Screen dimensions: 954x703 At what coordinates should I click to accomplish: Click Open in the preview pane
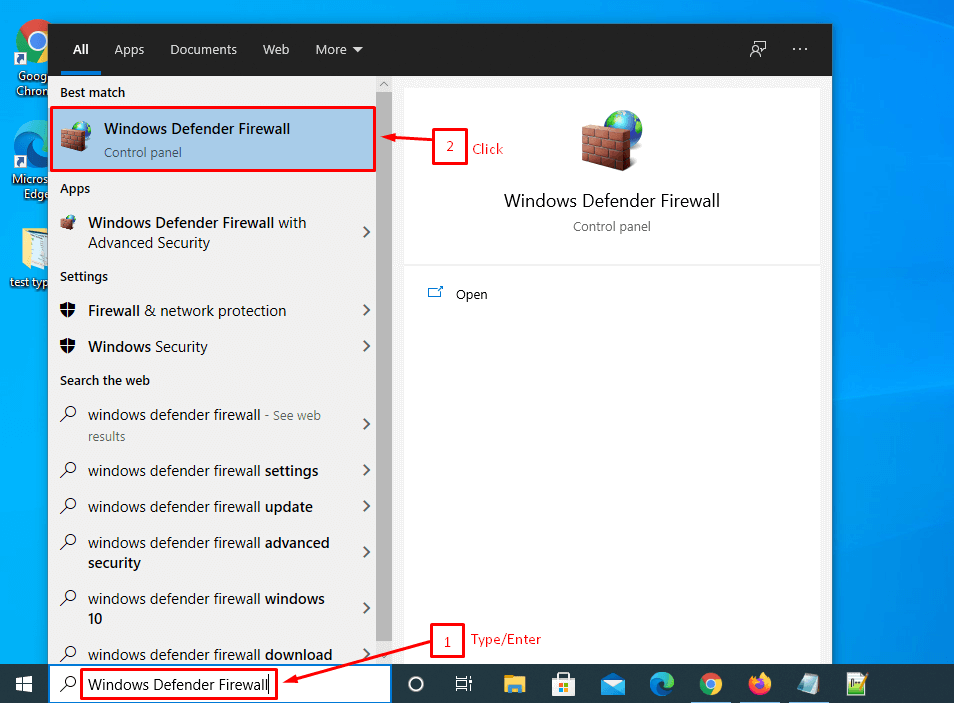click(472, 295)
